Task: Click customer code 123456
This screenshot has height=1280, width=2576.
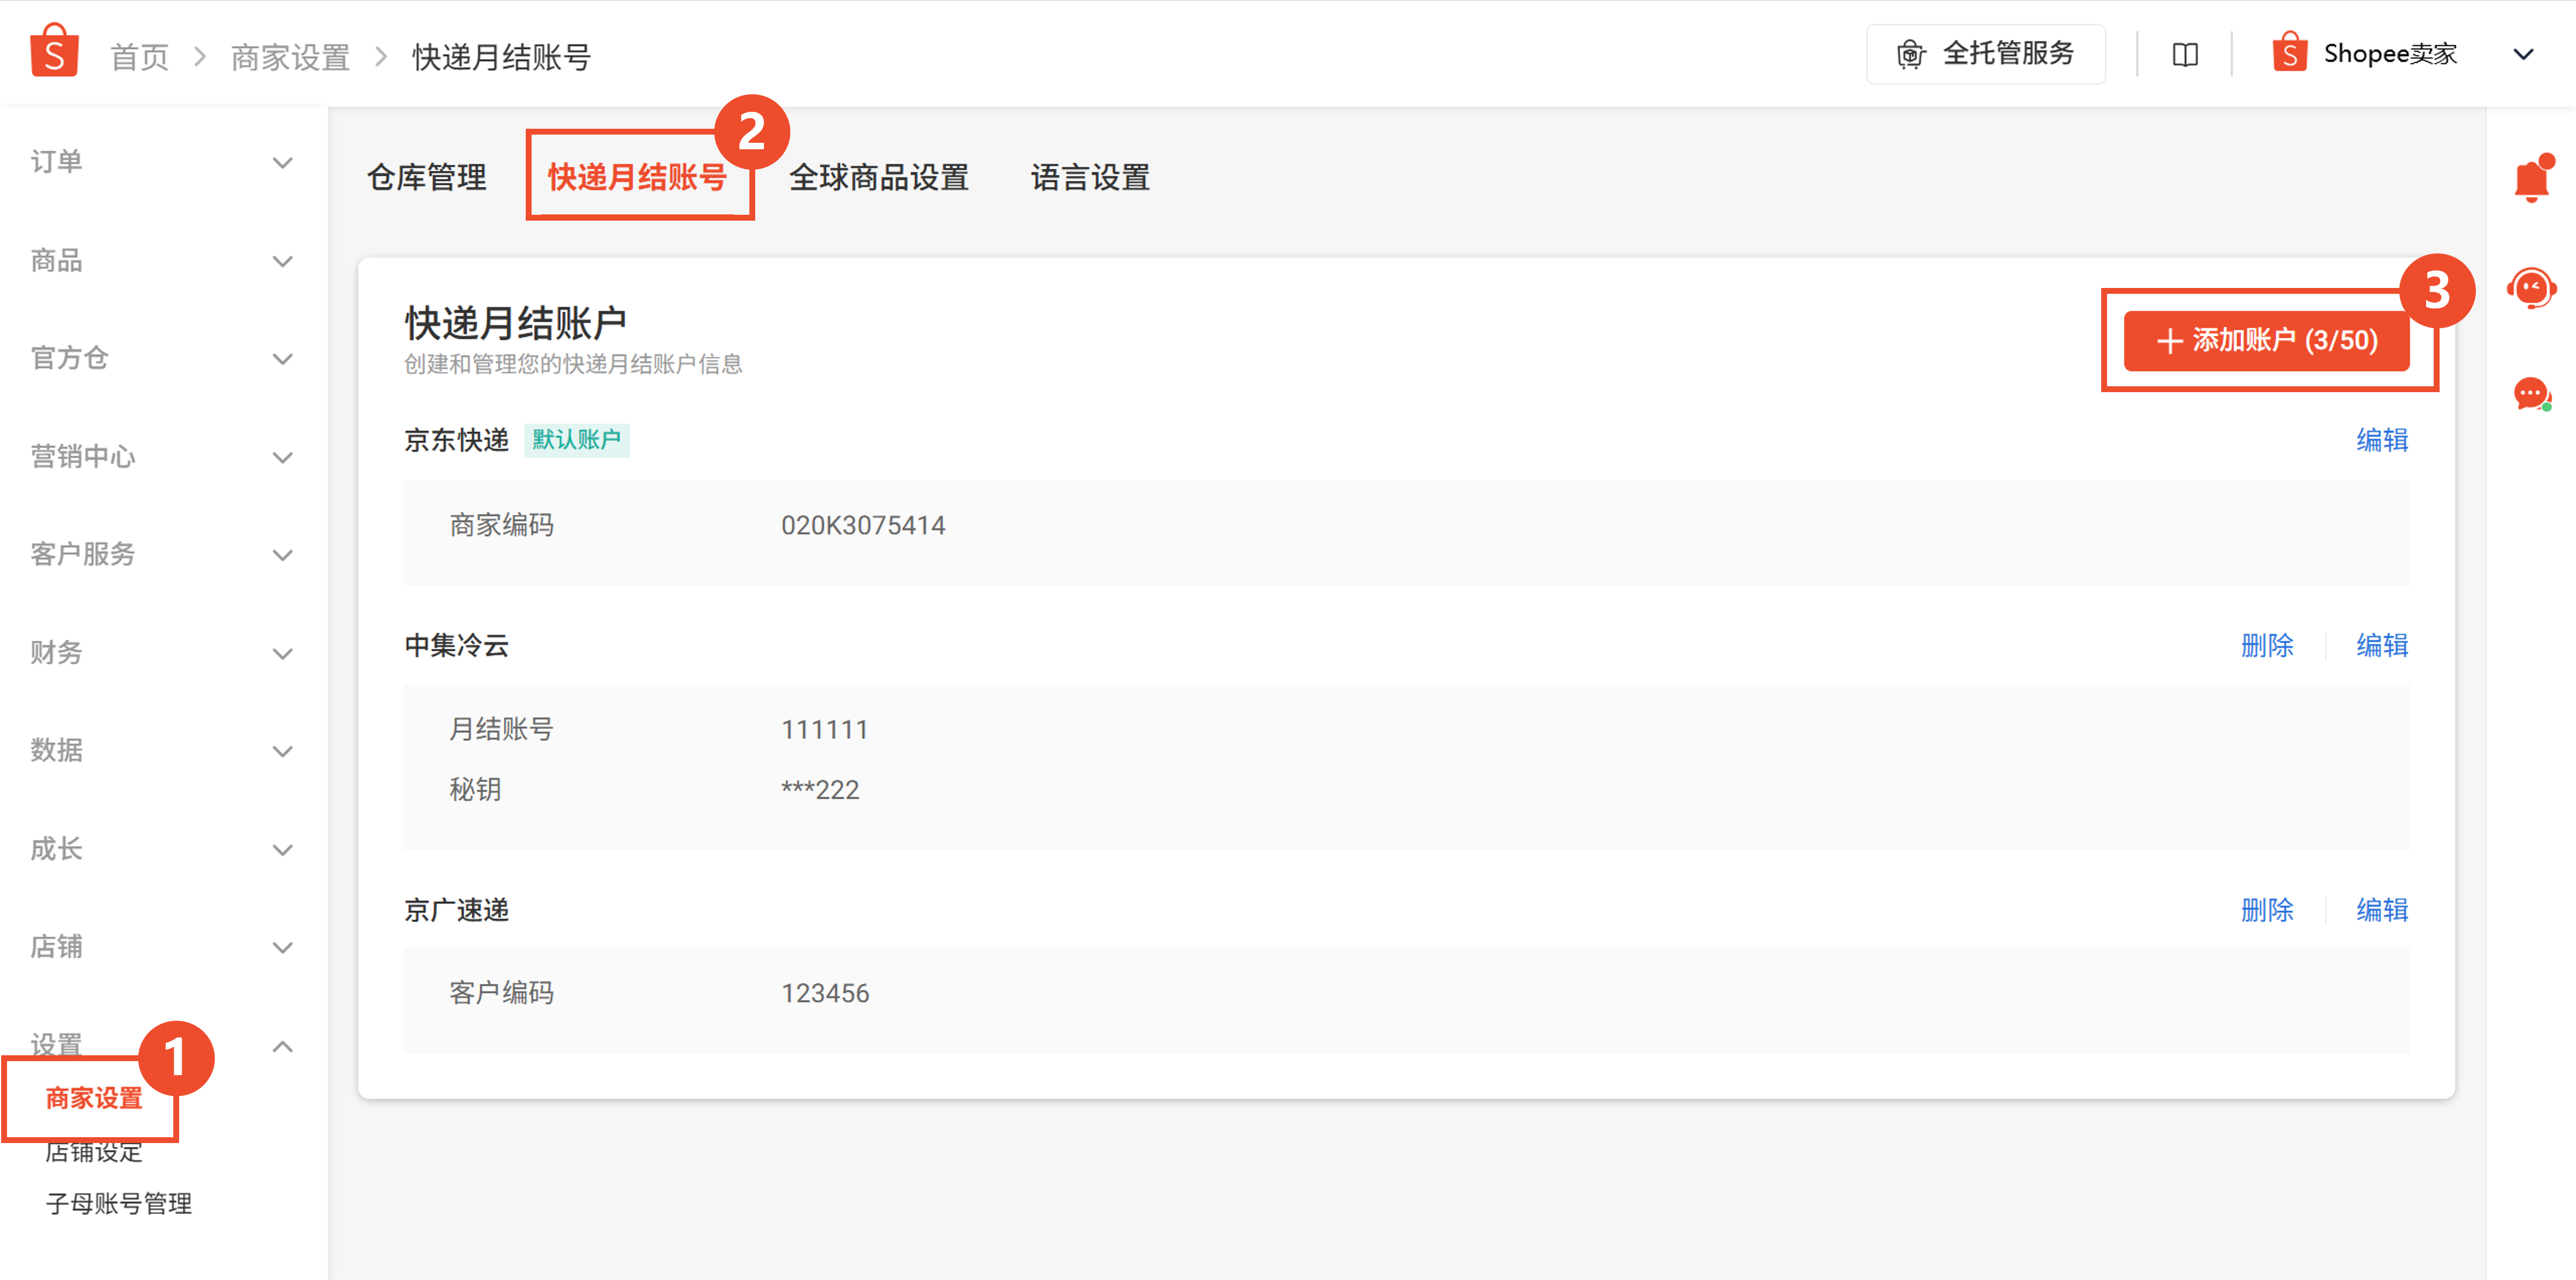Action: click(825, 994)
